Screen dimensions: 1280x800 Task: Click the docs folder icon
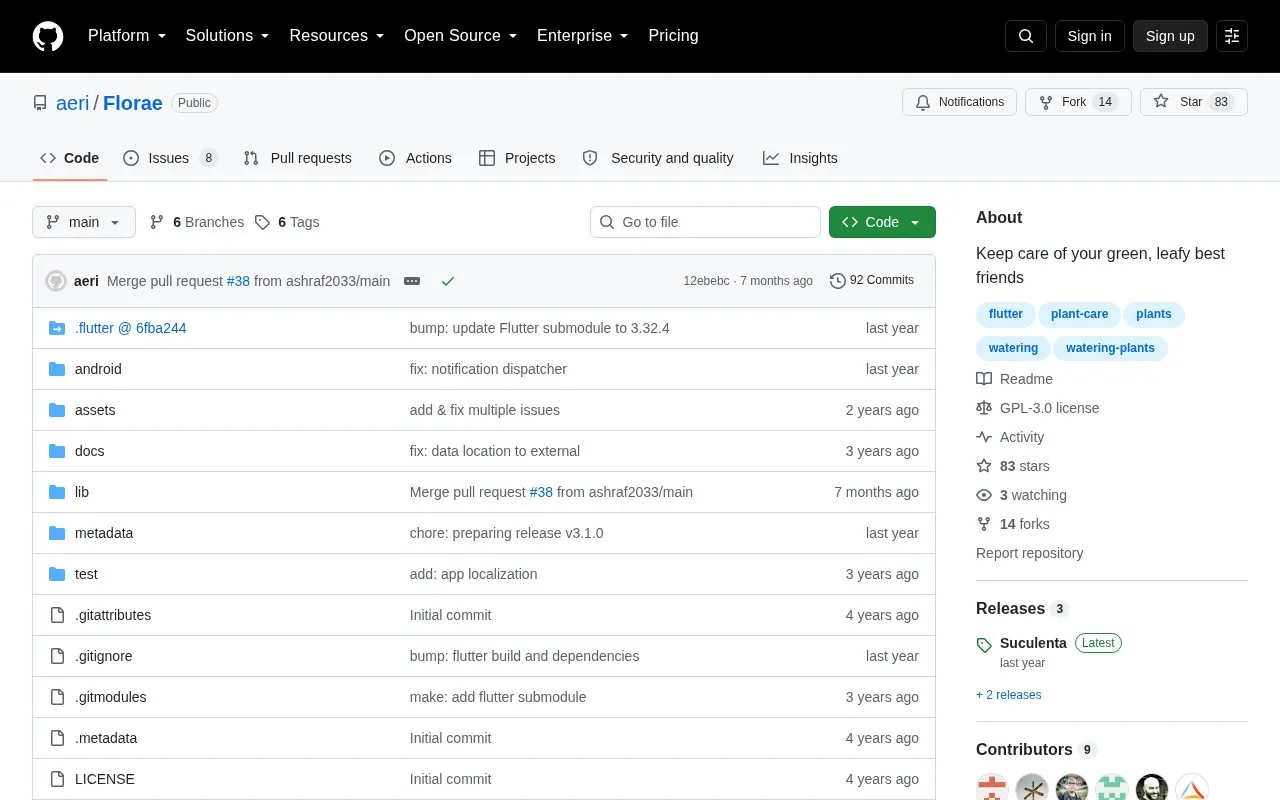[x=57, y=451]
